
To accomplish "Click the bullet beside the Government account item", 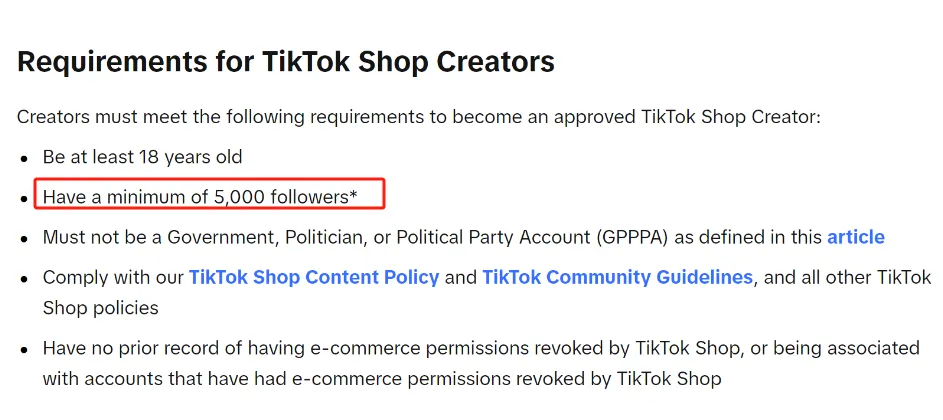I will (24, 238).
